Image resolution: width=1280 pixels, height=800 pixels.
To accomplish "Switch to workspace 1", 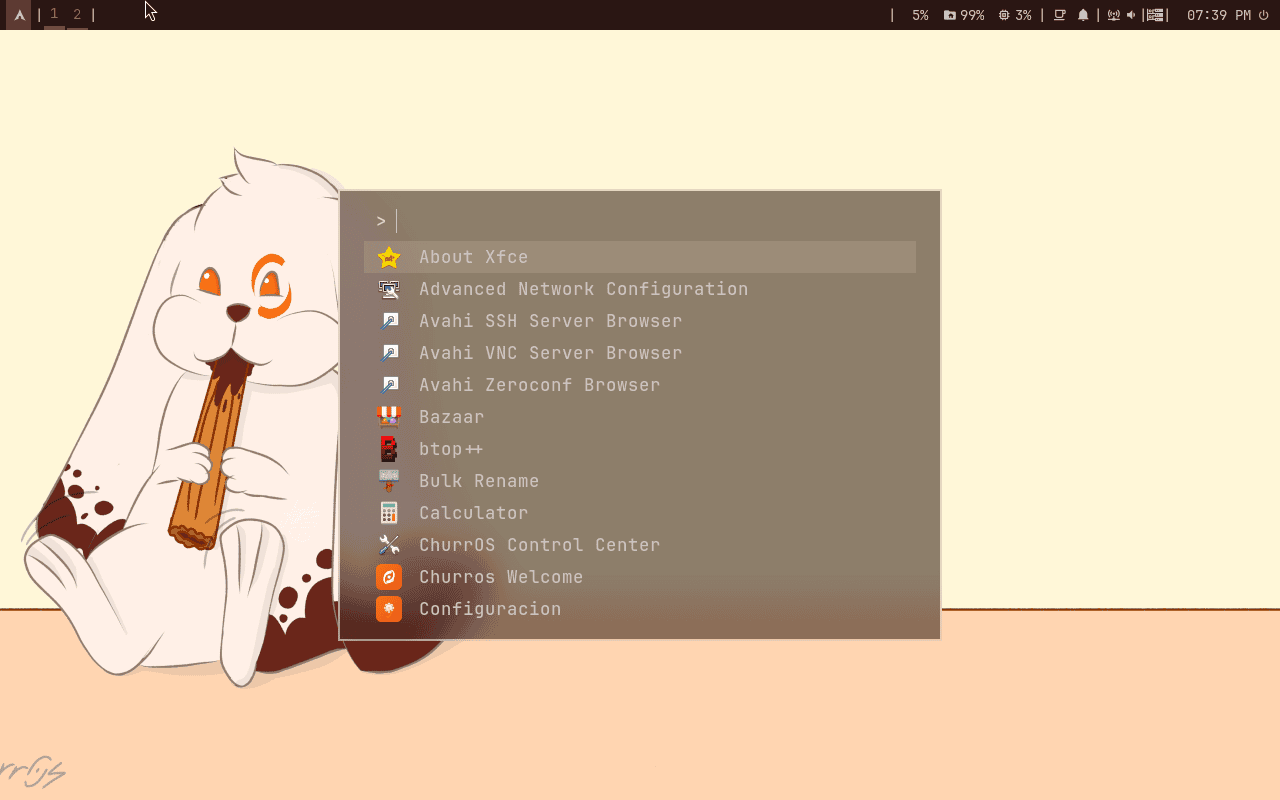I will click(x=54, y=15).
